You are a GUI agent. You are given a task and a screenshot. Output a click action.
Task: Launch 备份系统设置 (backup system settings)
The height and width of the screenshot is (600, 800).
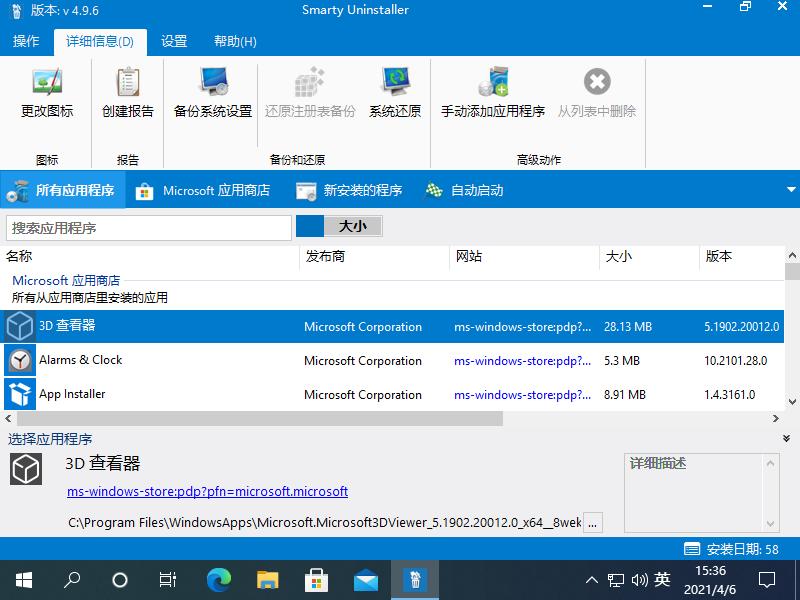[x=213, y=93]
